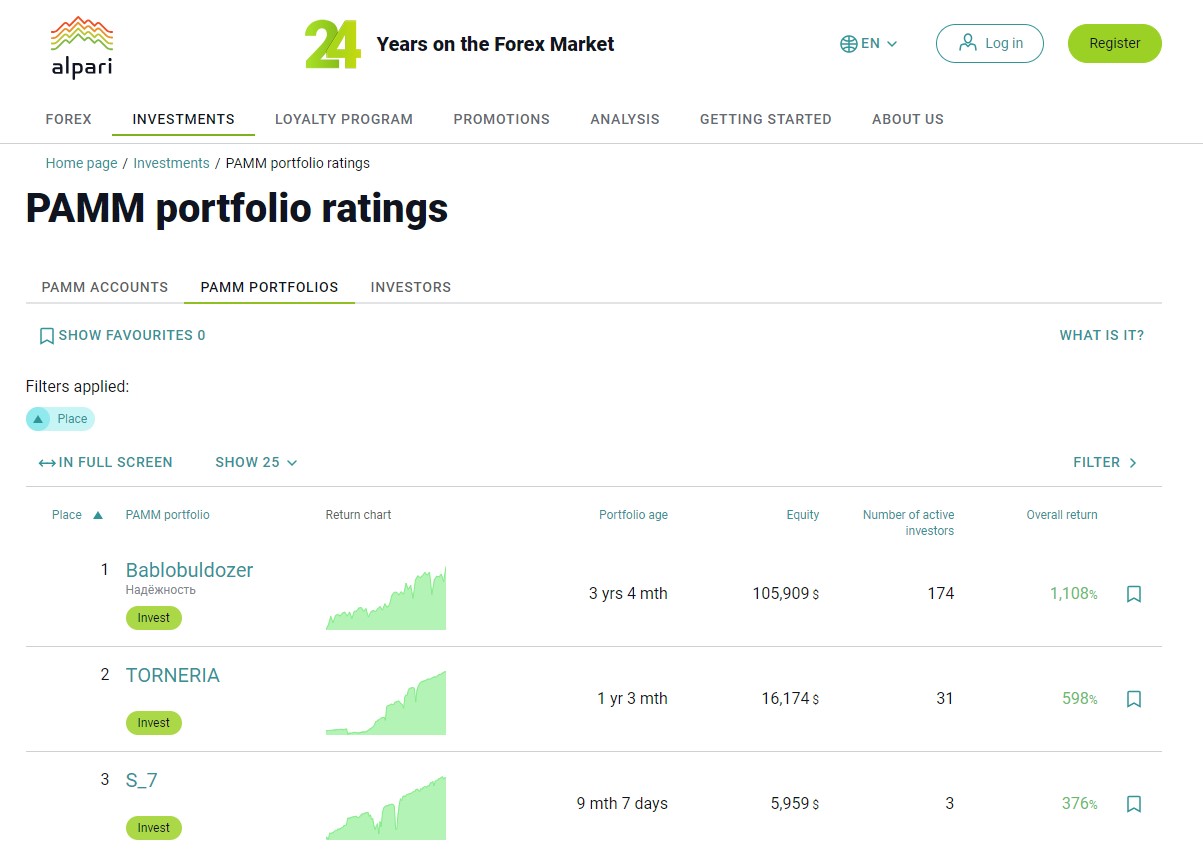Click the bookmark icon in the S_7 row

(1133, 803)
